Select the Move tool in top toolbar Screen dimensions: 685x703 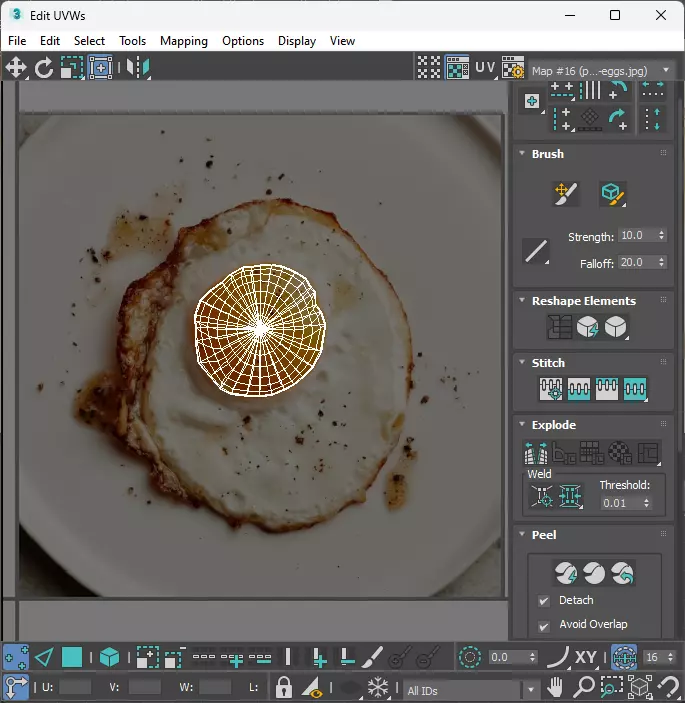click(x=16, y=68)
